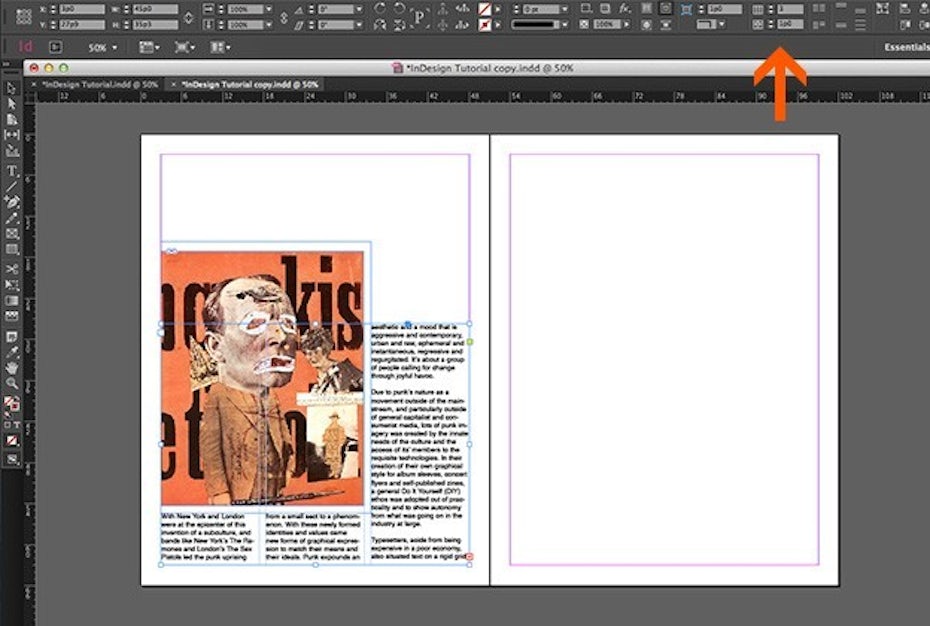Open effects with the fx icon

point(624,8)
